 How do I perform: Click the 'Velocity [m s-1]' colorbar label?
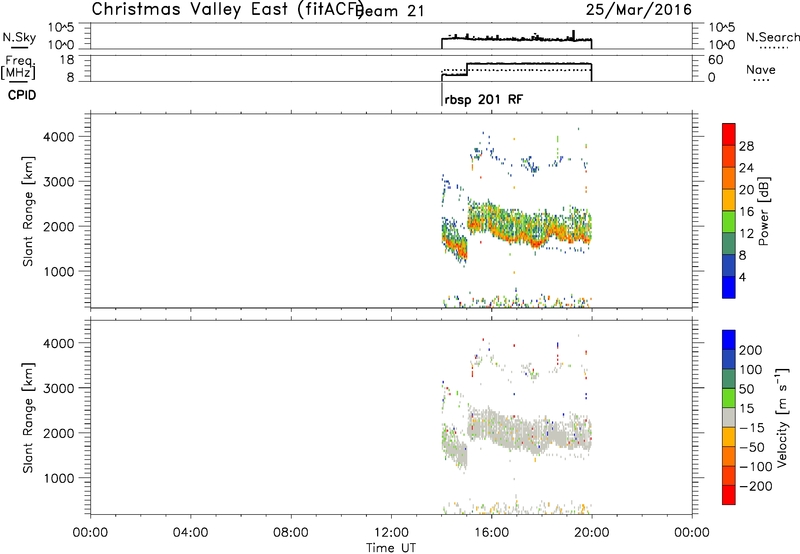point(782,417)
